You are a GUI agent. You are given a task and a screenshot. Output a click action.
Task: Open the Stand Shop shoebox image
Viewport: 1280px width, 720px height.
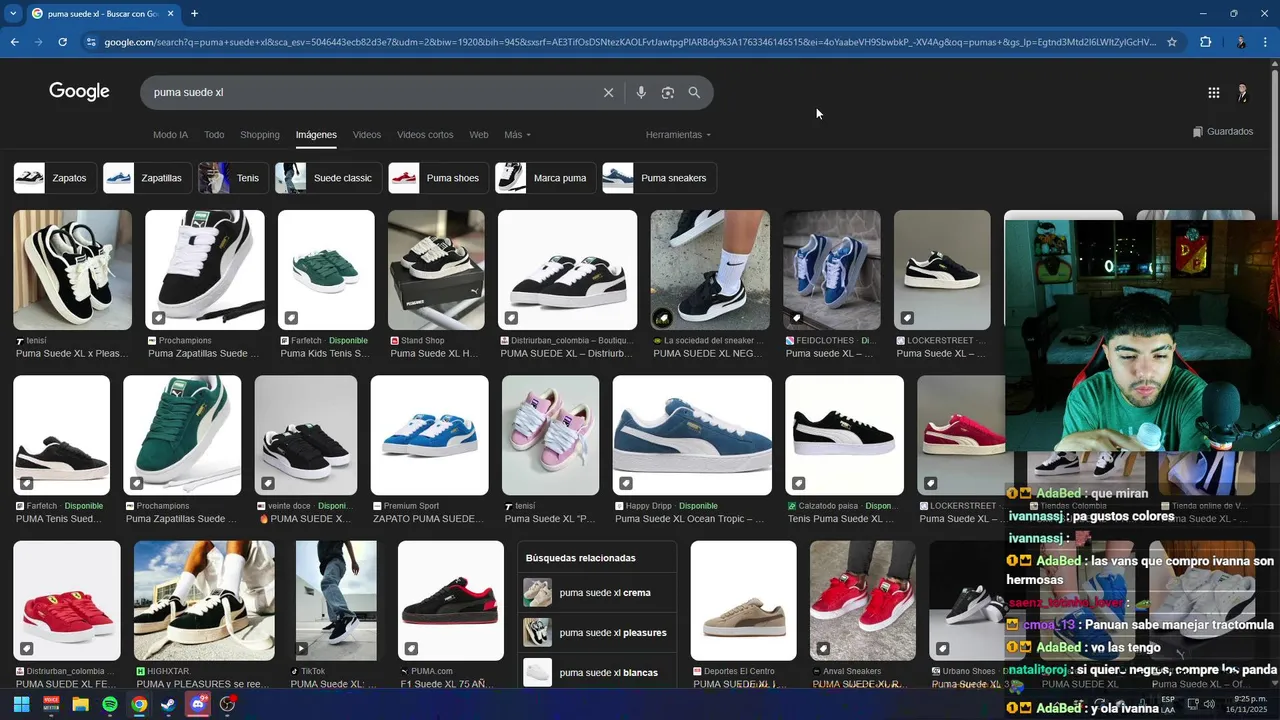[x=436, y=270]
